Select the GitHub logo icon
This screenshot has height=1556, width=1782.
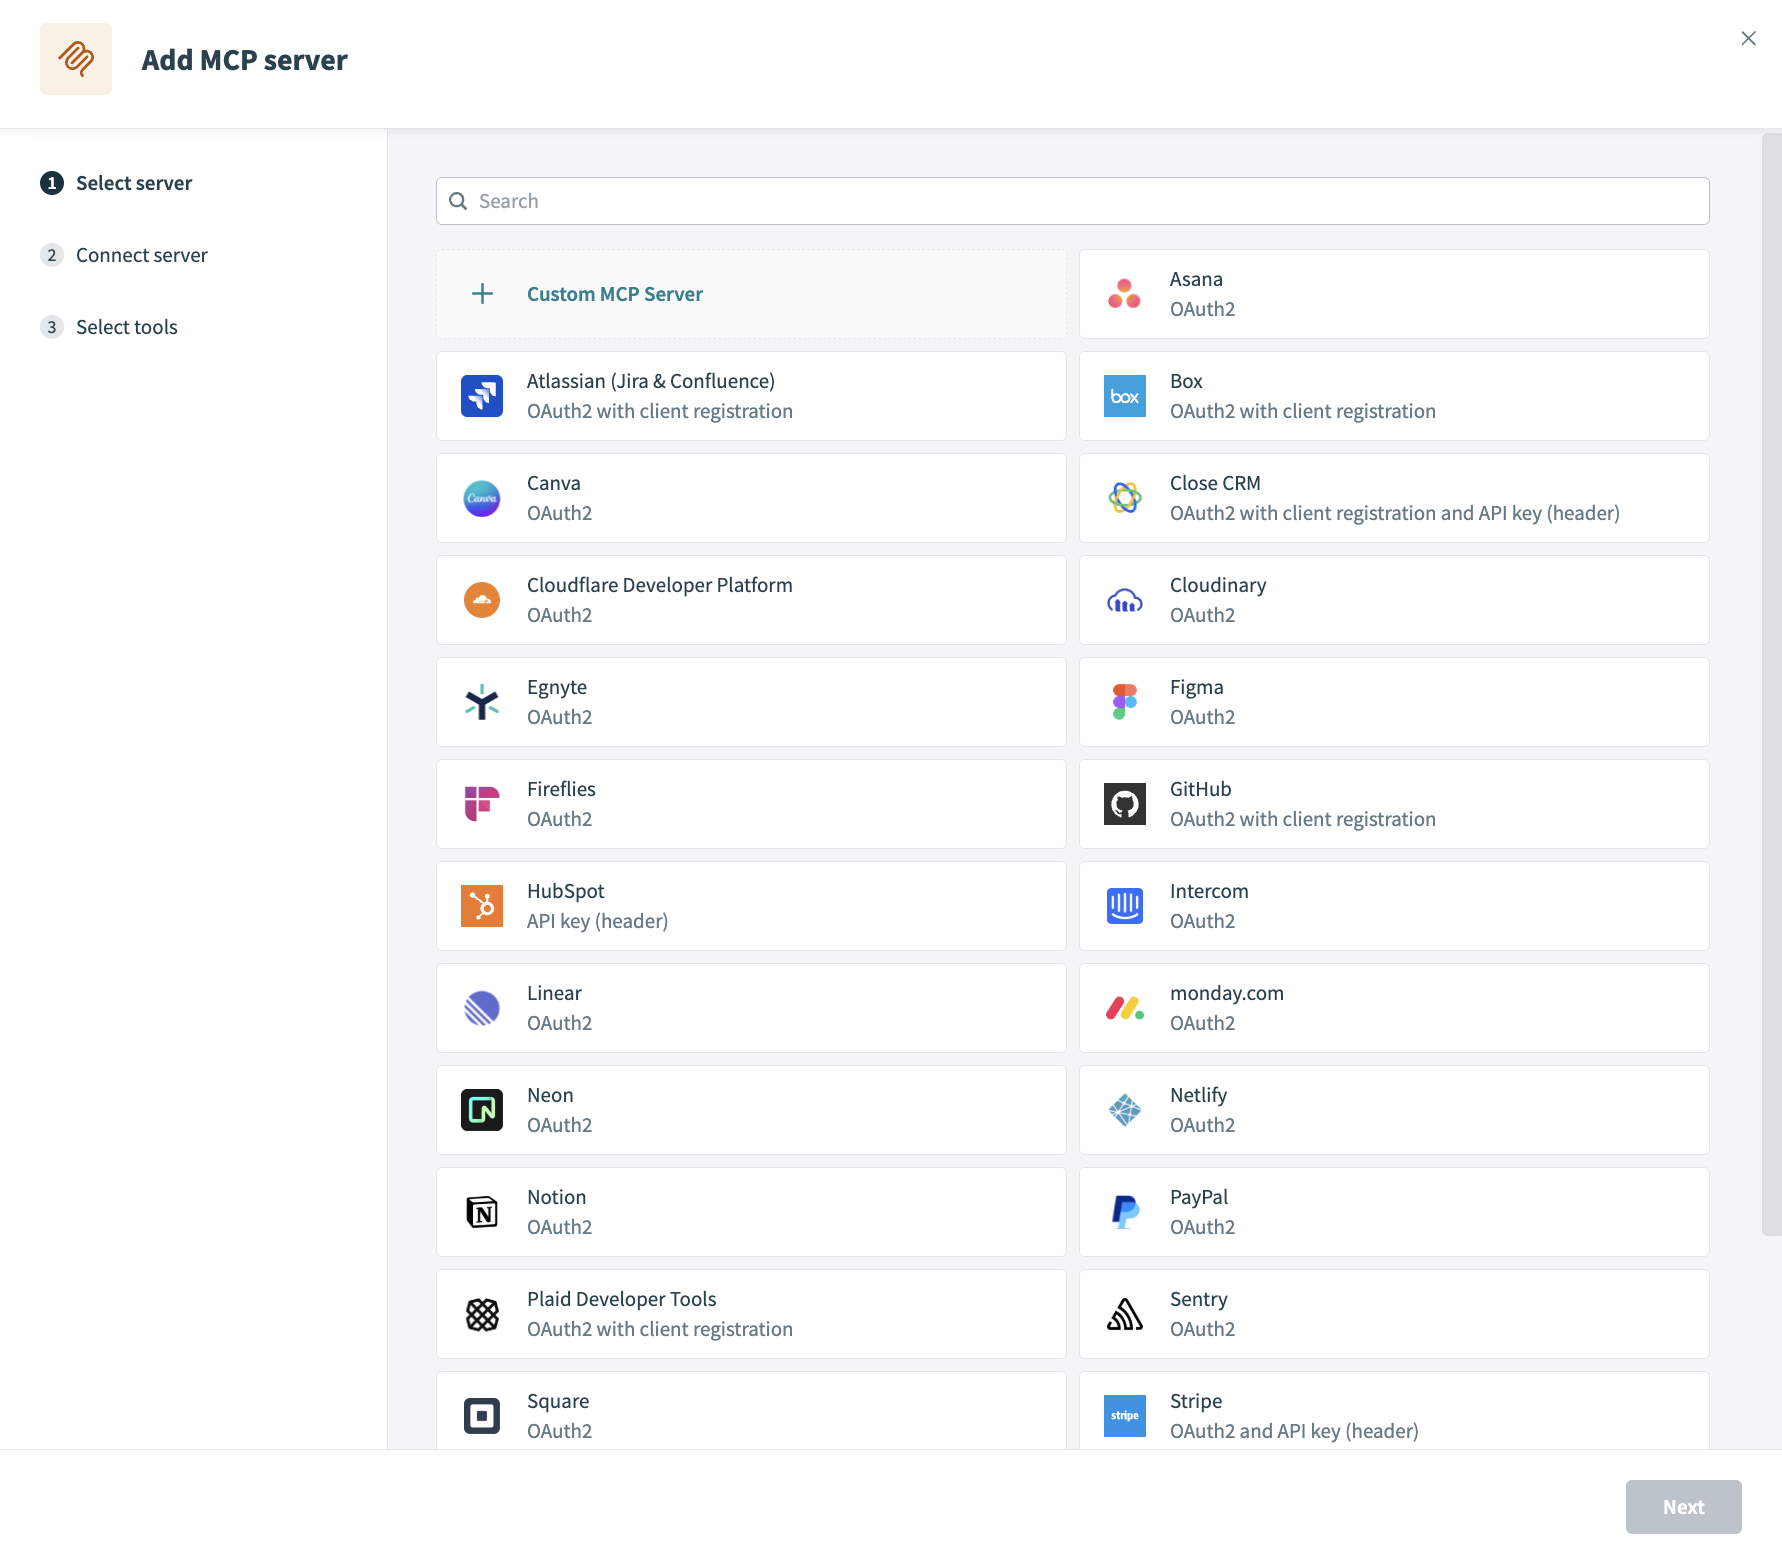point(1124,804)
